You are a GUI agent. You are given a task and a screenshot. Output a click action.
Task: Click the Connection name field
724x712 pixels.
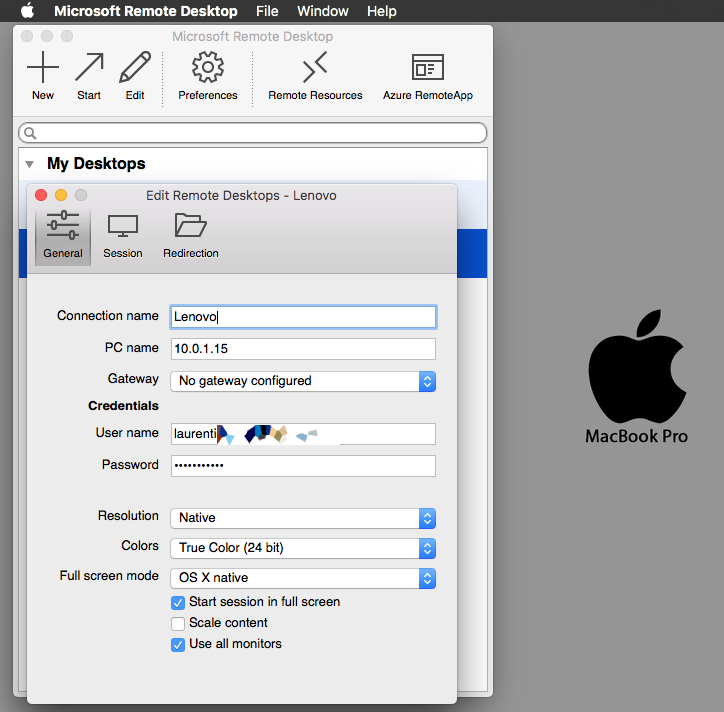coord(303,317)
